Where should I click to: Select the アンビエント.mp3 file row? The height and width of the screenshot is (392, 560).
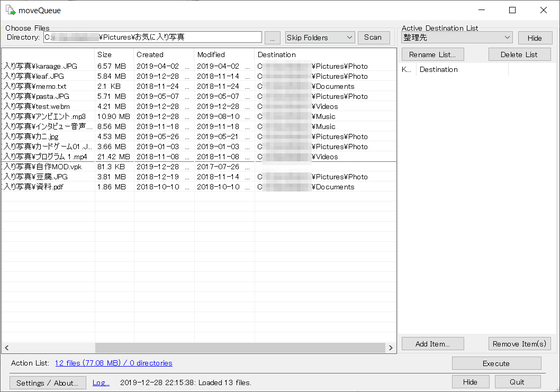pyautogui.click(x=199, y=116)
